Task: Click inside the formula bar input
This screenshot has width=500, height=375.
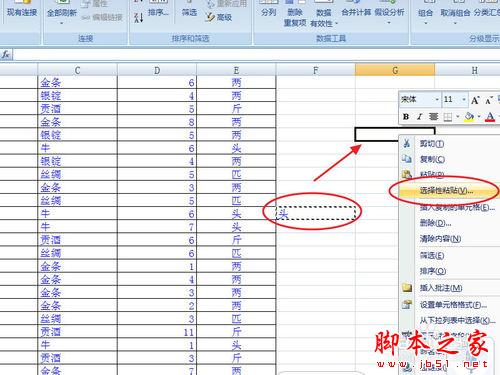Action: [257, 54]
